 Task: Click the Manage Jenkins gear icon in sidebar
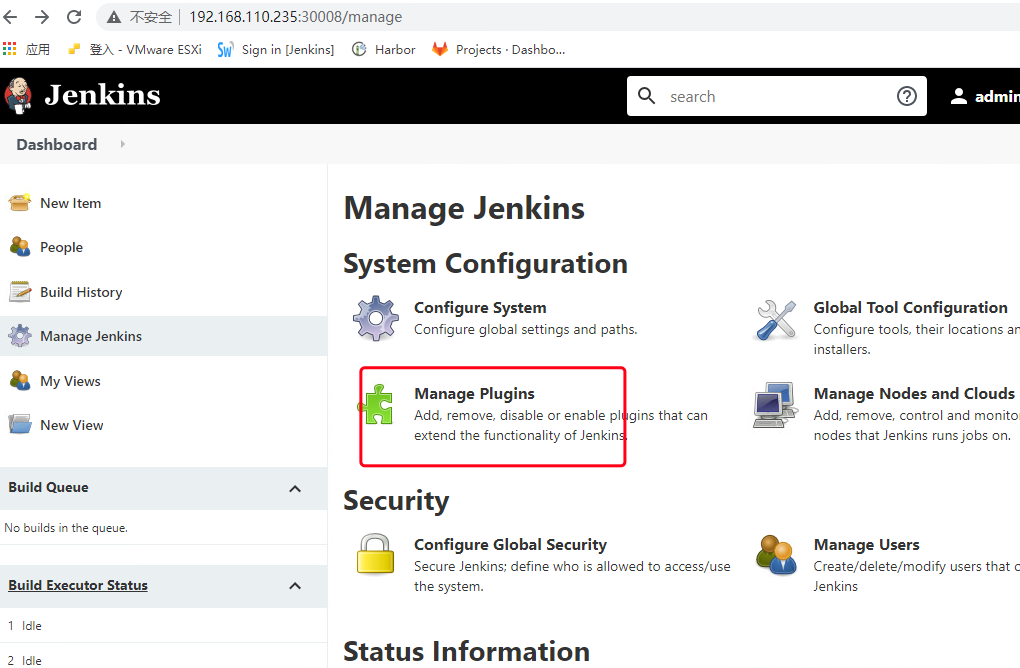coord(20,336)
